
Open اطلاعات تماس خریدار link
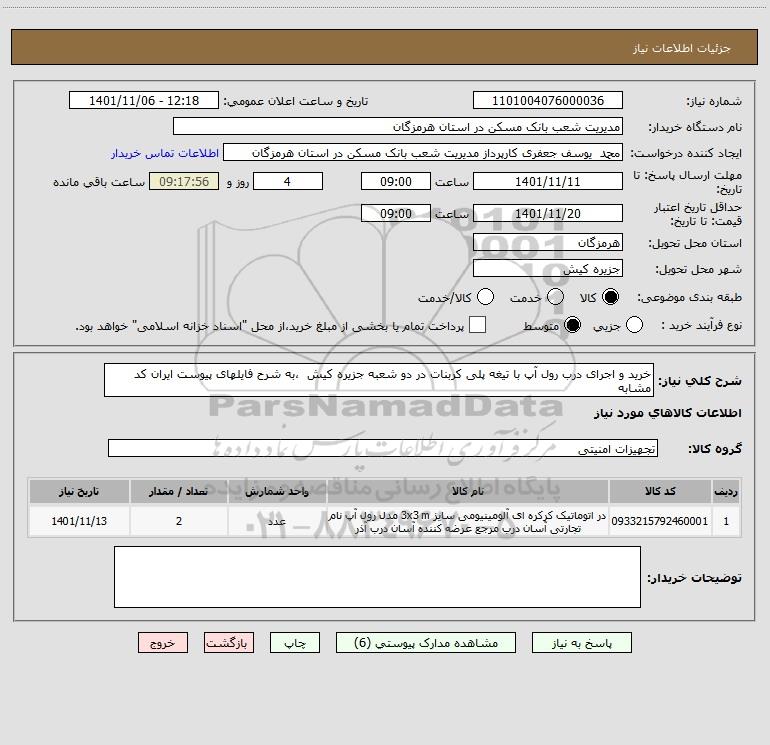point(165,153)
